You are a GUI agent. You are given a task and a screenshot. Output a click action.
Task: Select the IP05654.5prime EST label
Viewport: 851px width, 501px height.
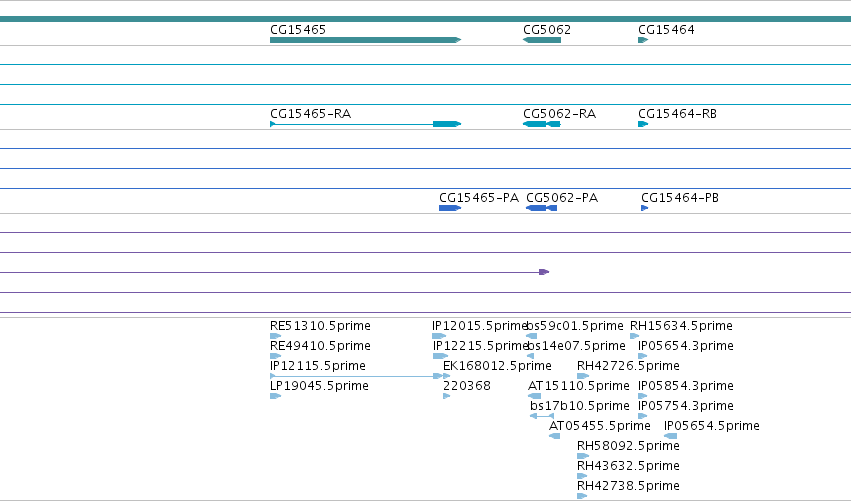tap(712, 426)
